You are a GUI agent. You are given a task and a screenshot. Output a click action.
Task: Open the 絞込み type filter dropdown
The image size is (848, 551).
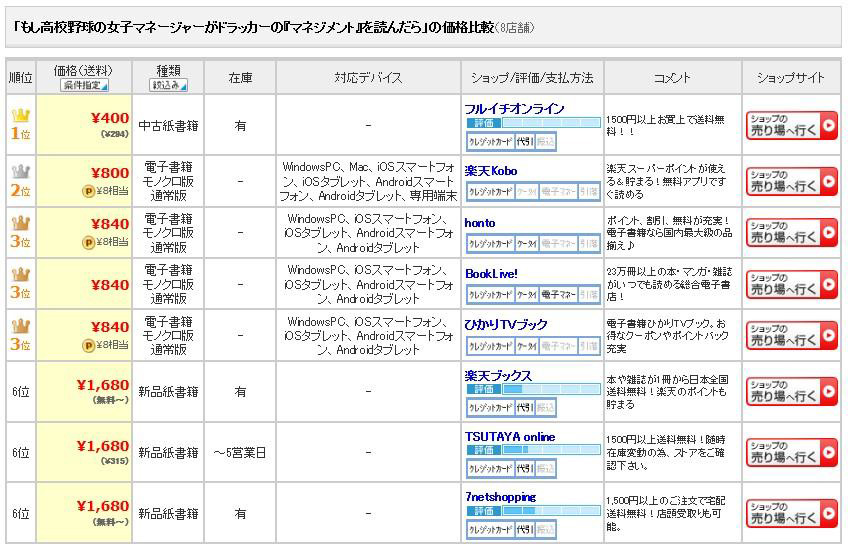[168, 85]
